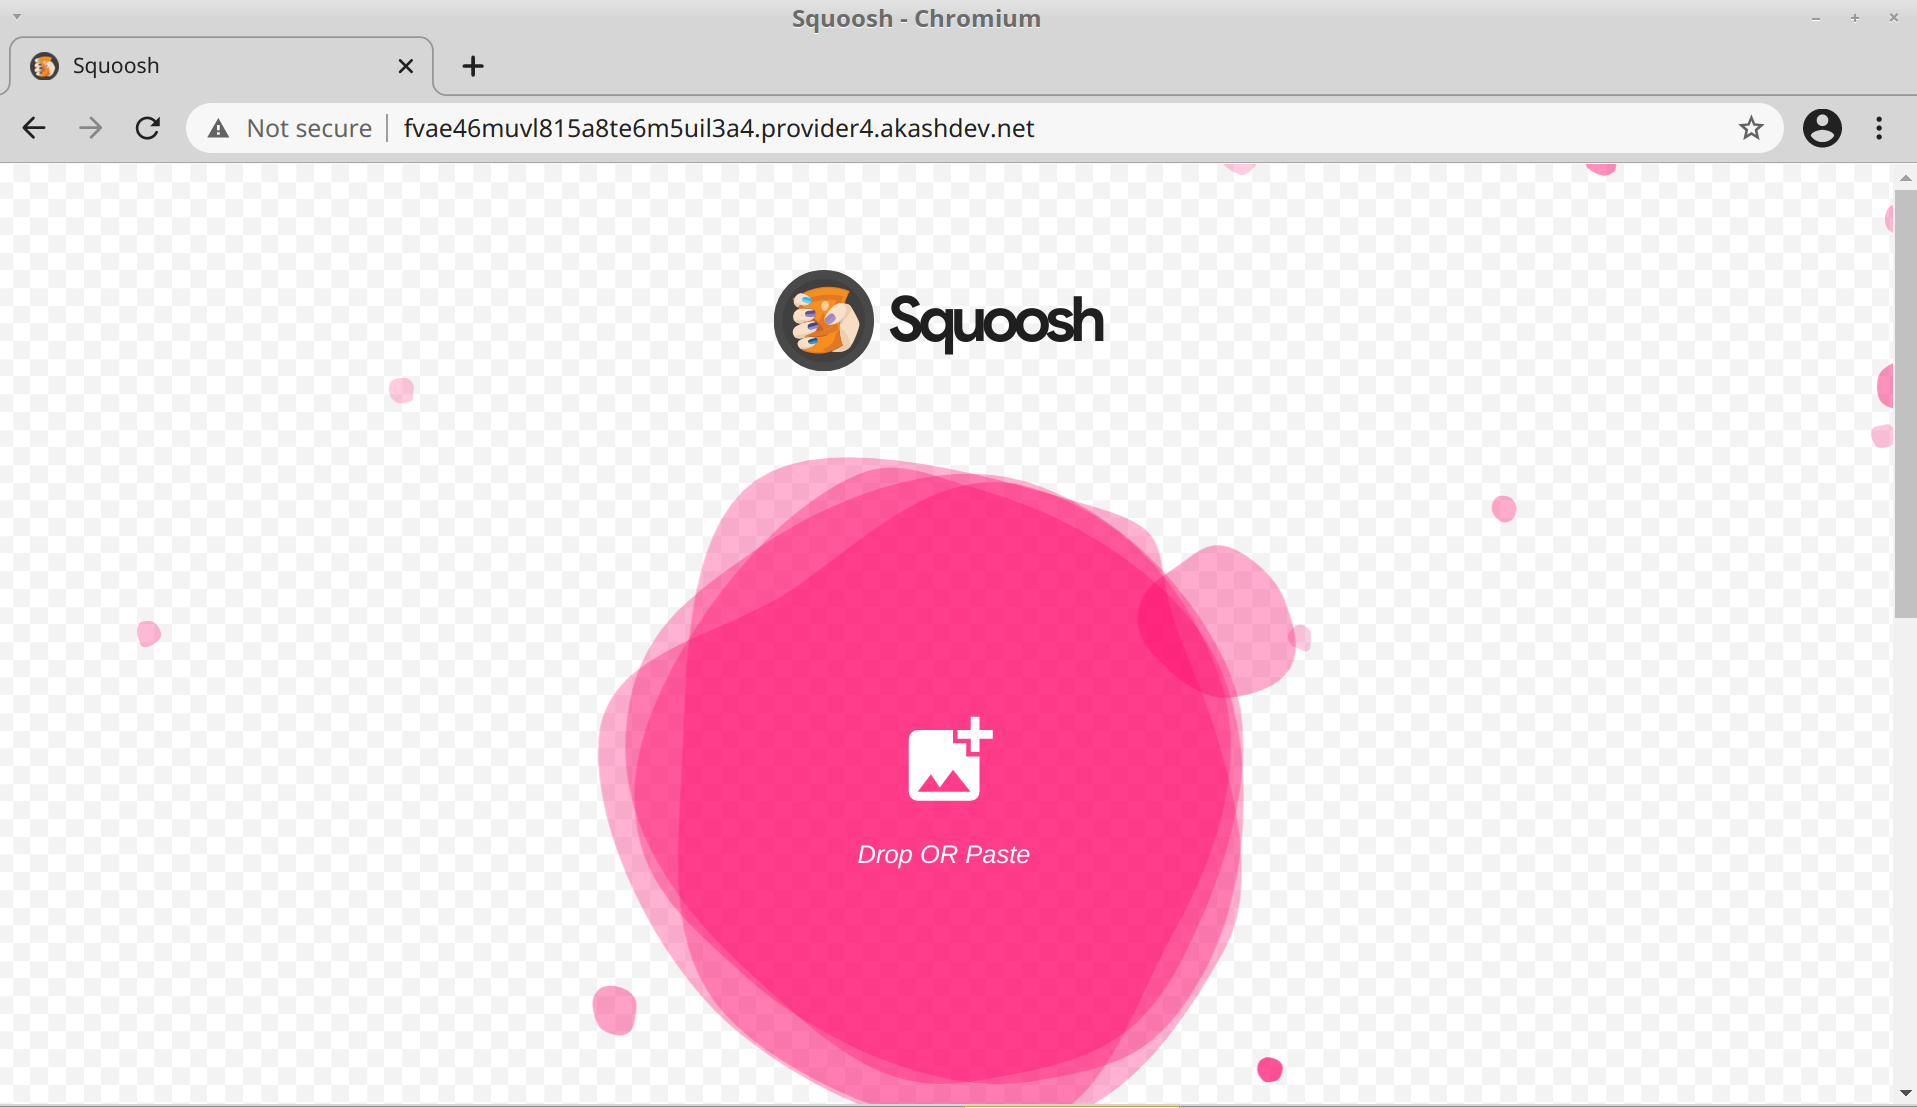Click the Squoosh tab favicon
This screenshot has width=1917, height=1108.
(44, 66)
